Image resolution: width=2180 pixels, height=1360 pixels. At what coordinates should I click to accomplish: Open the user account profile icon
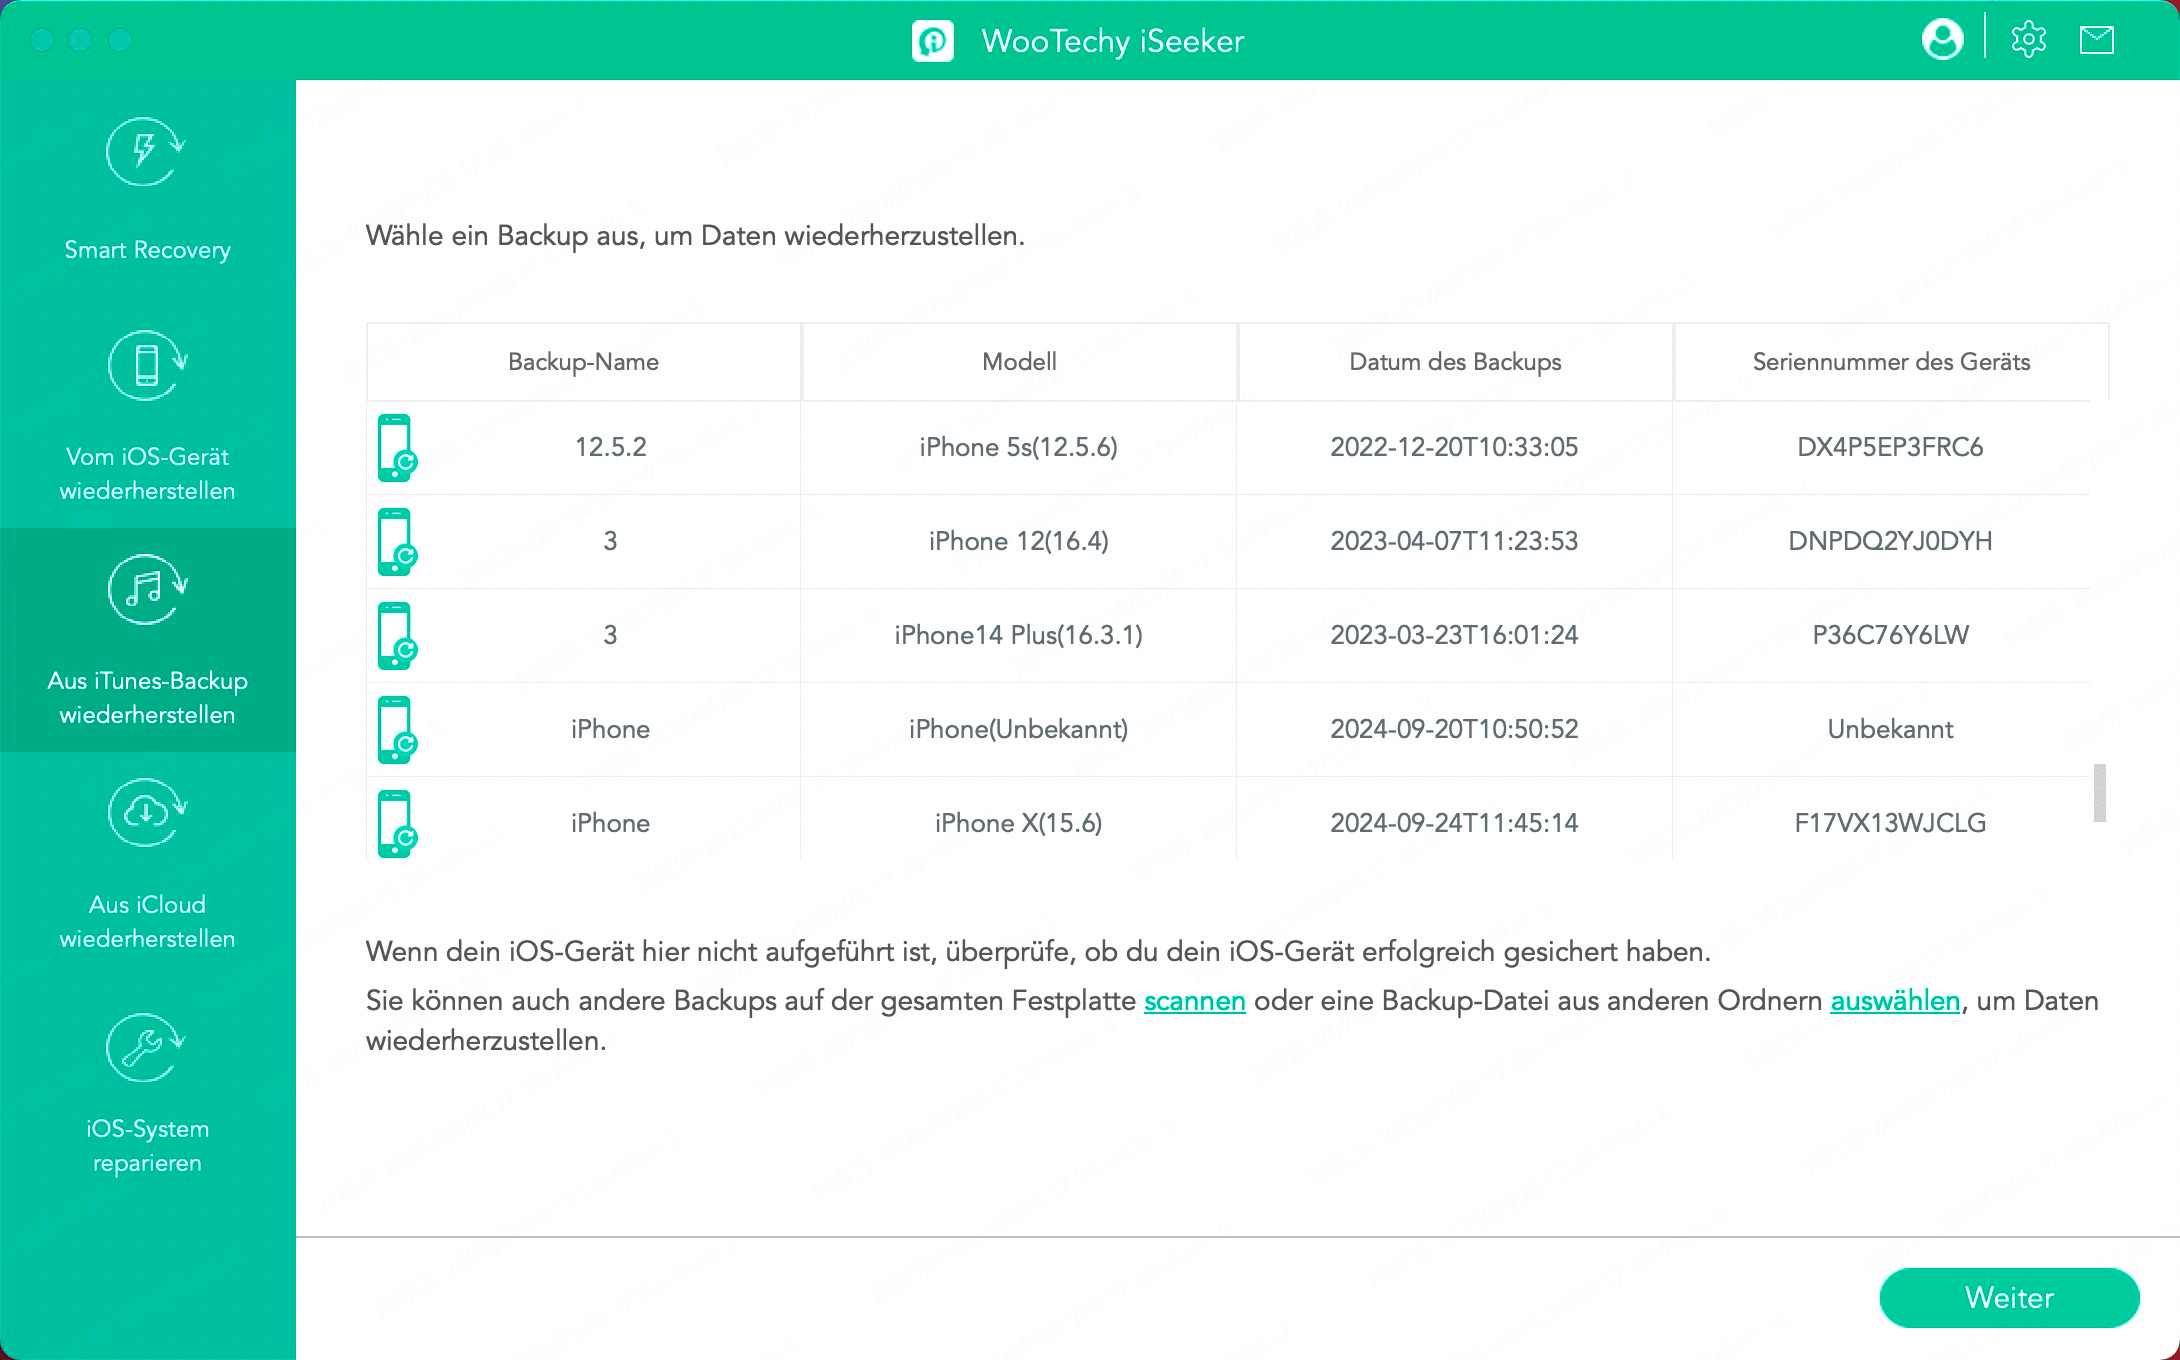(x=1942, y=40)
